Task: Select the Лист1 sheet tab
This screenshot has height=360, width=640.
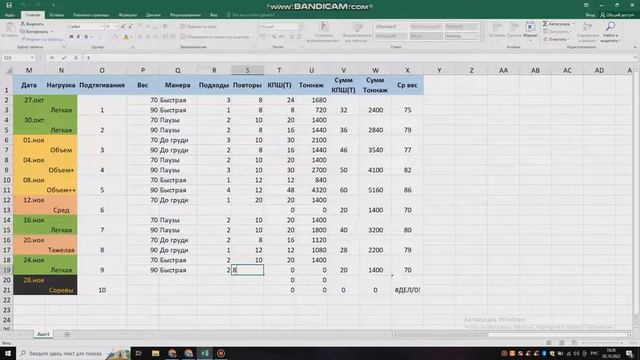Action: tap(43, 334)
